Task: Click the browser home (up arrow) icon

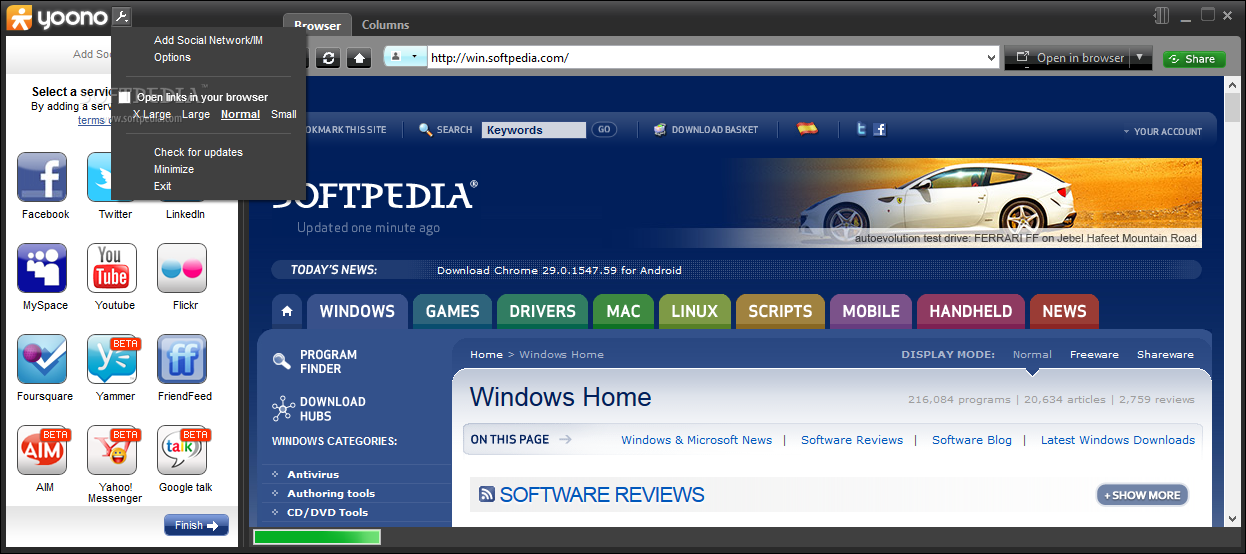Action: [359, 58]
